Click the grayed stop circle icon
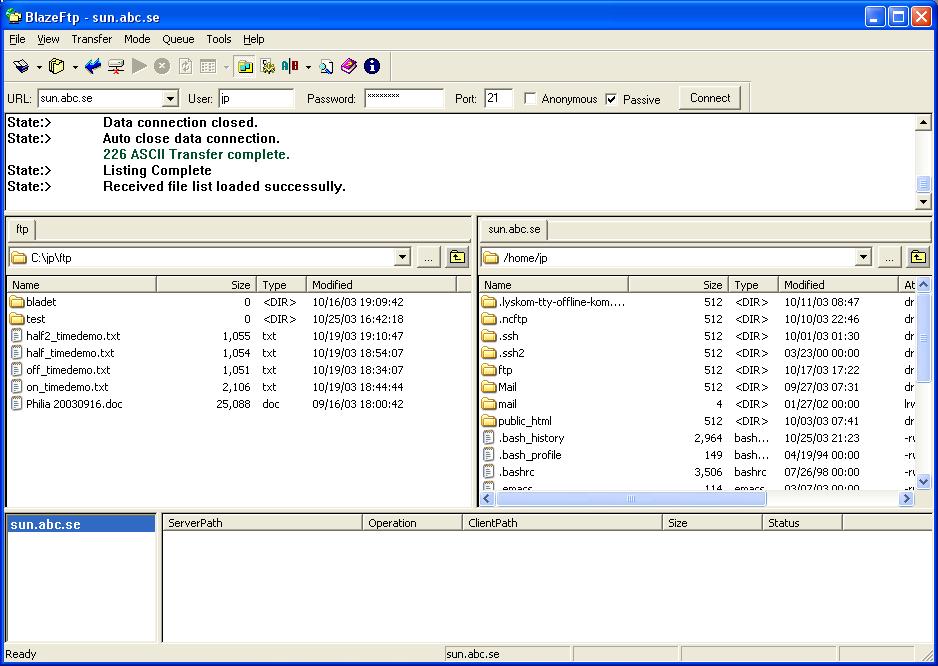 (162, 66)
